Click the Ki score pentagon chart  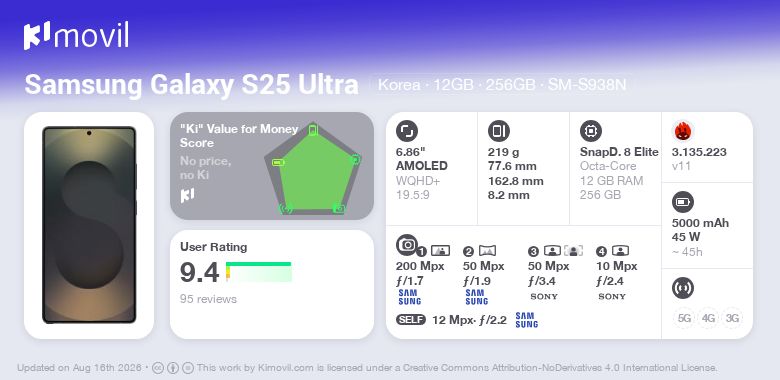(x=313, y=168)
